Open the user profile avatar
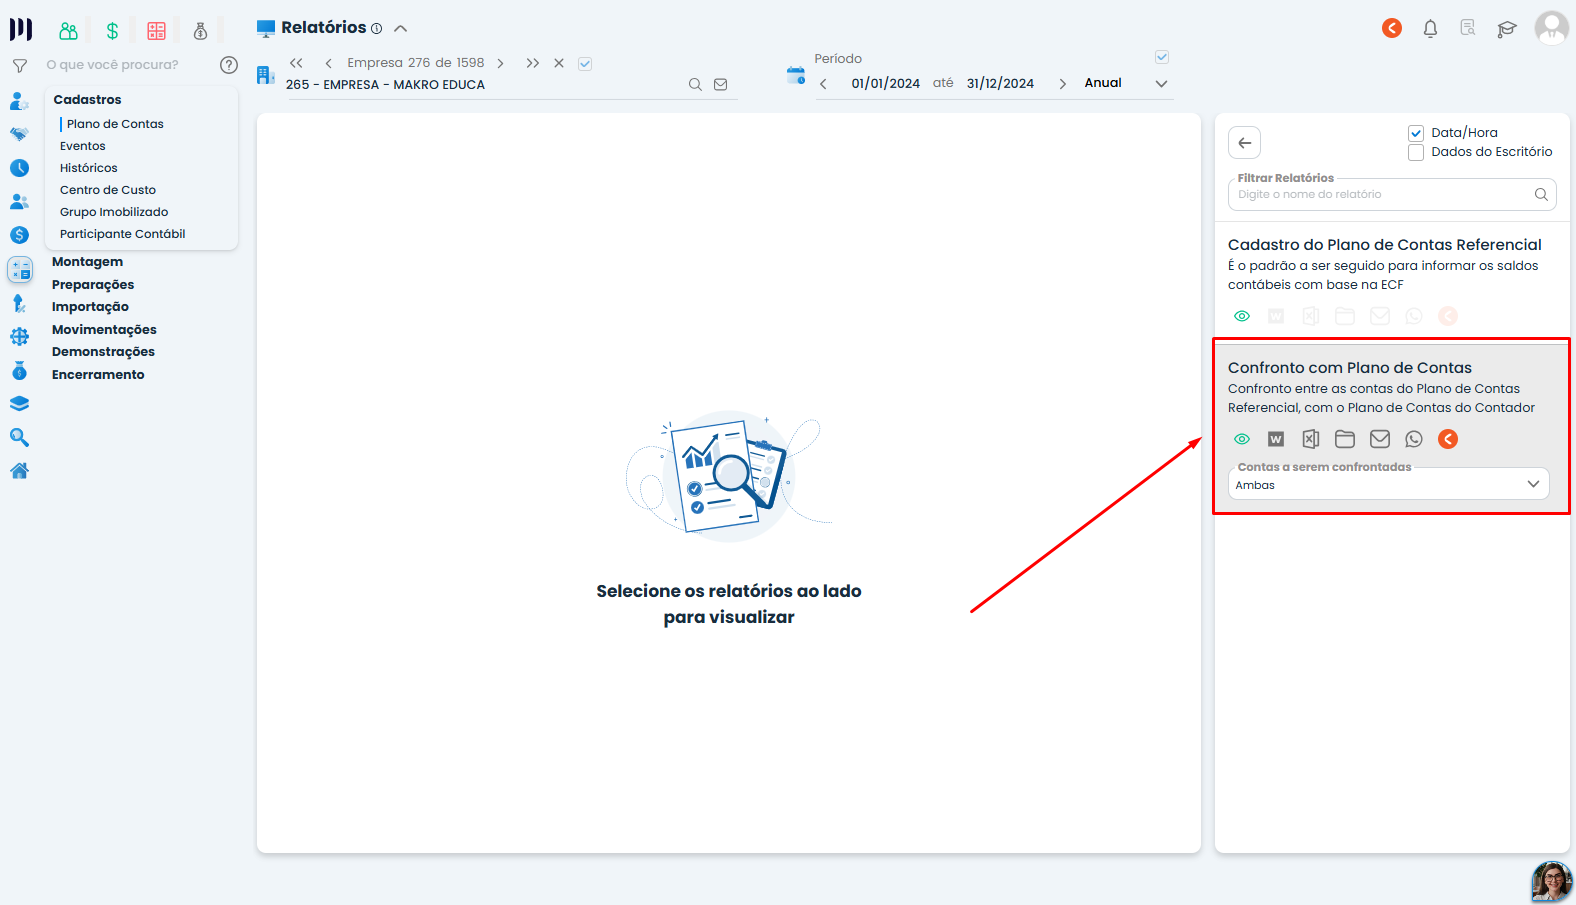 click(x=1551, y=28)
